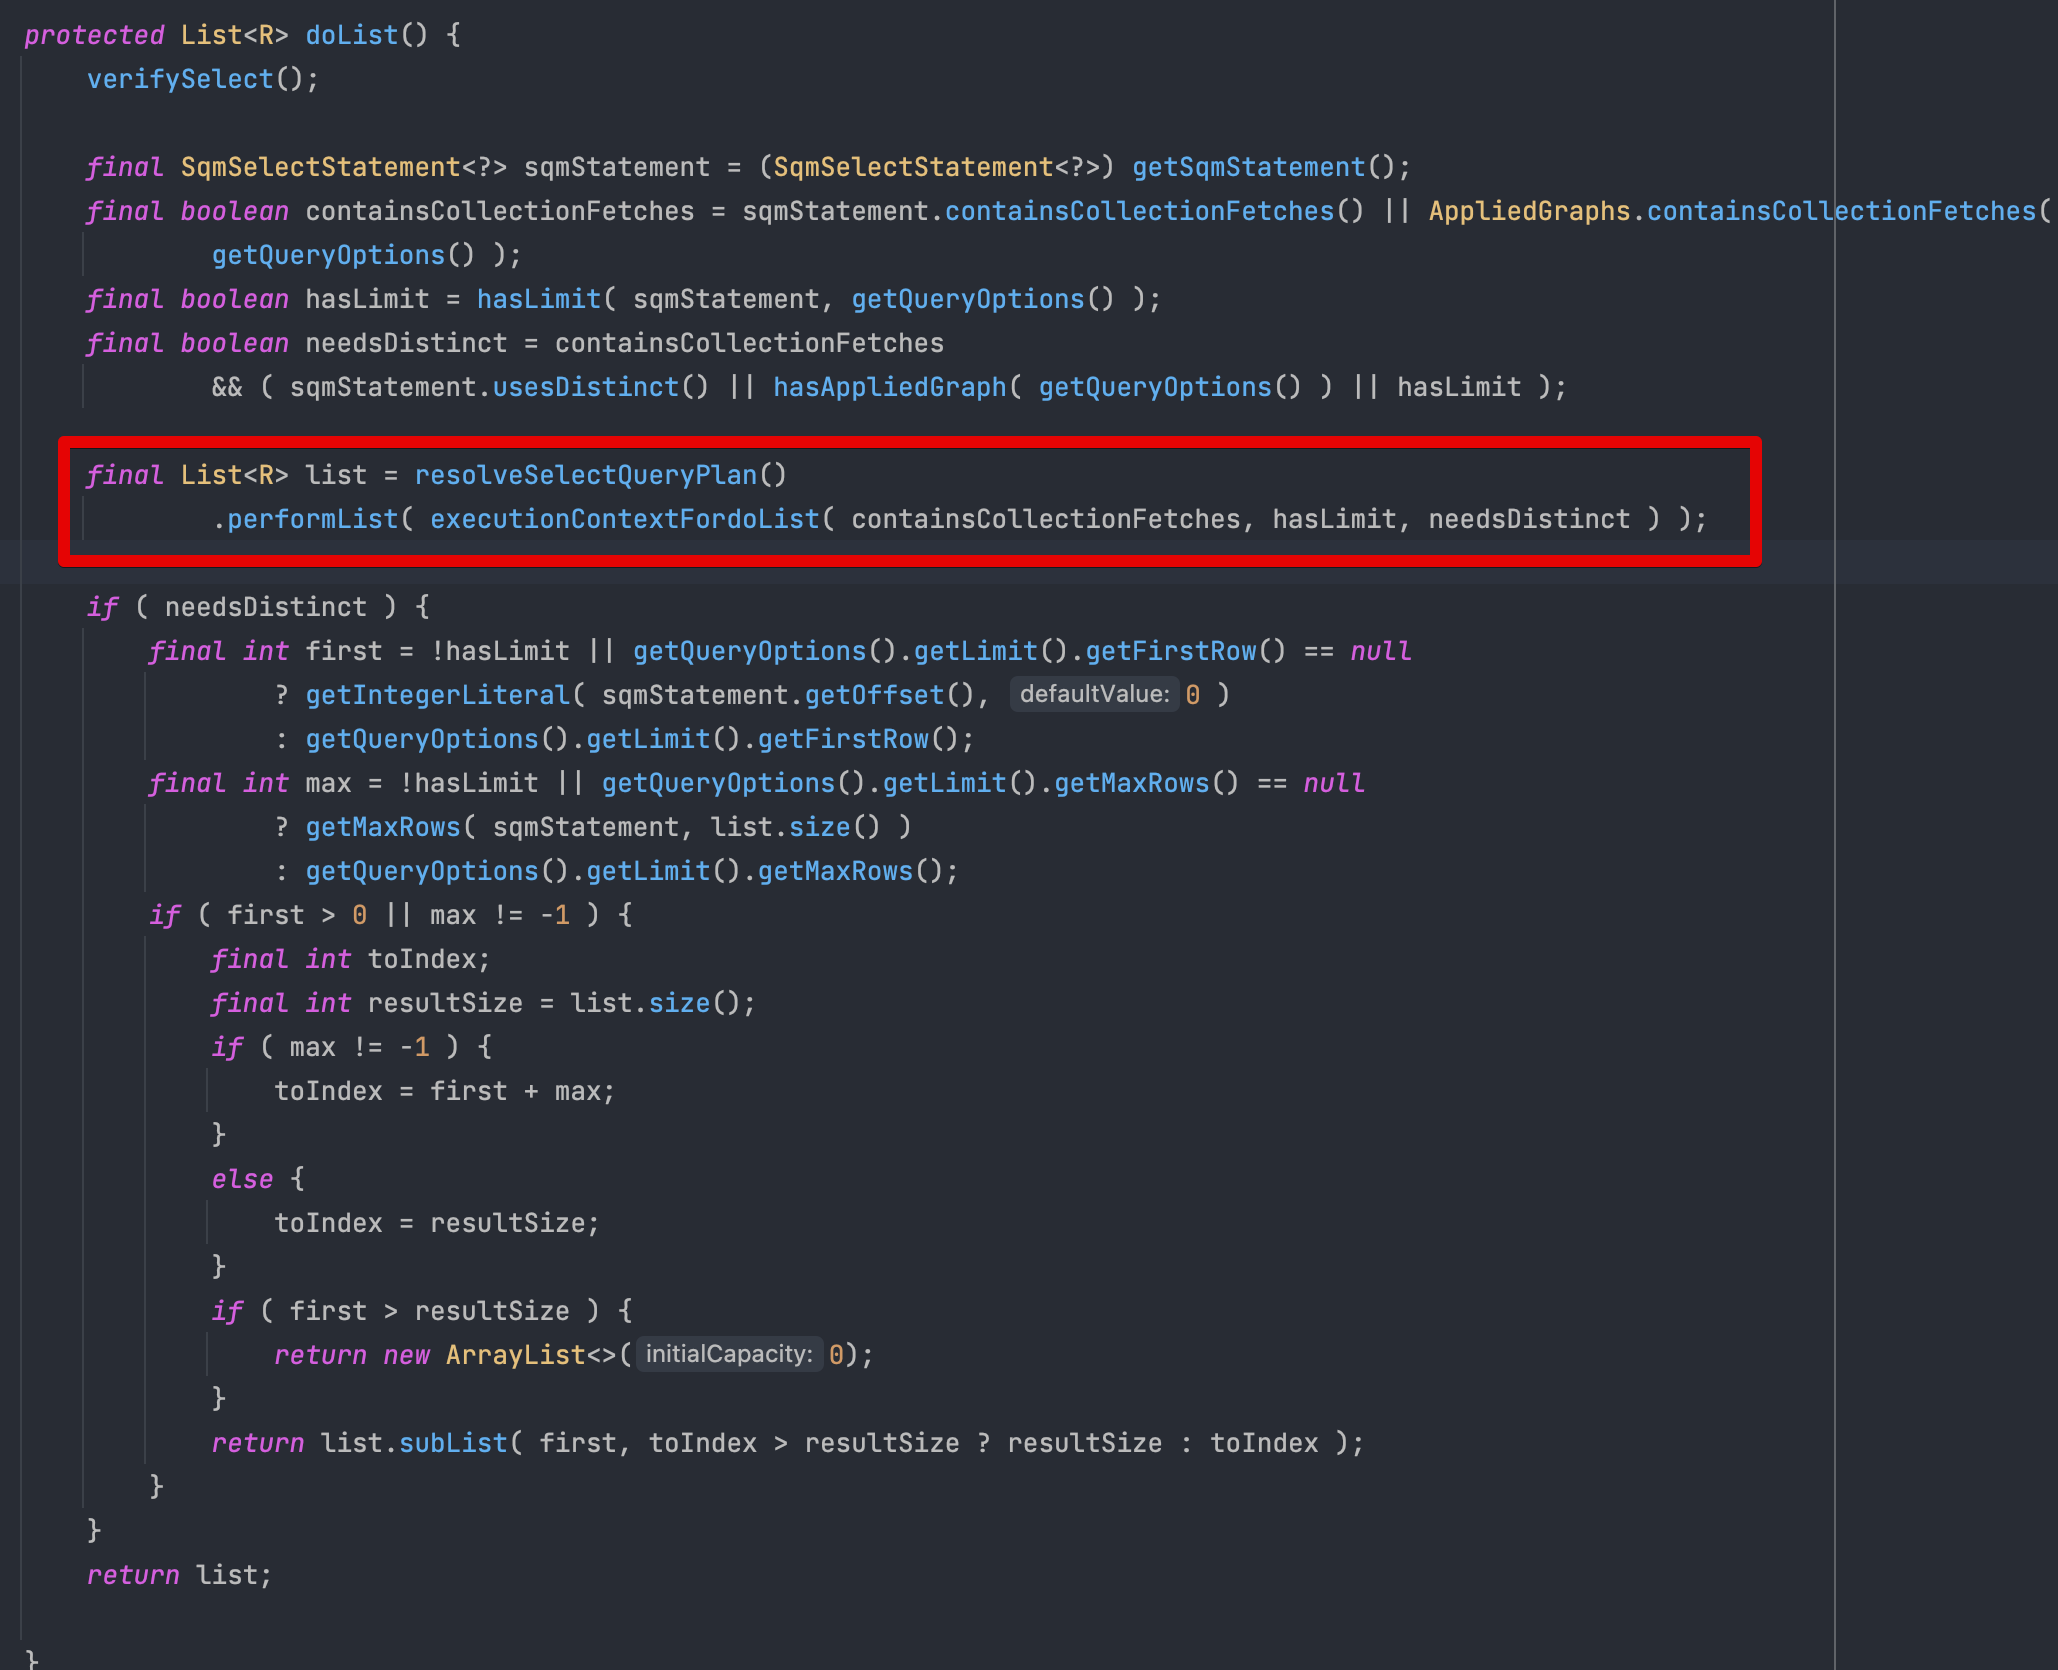Click the getOffset() call
The height and width of the screenshot is (1670, 2058).
(x=889, y=695)
